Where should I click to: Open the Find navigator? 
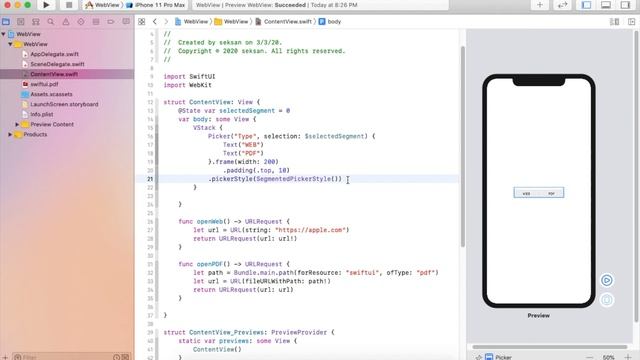pos(51,22)
